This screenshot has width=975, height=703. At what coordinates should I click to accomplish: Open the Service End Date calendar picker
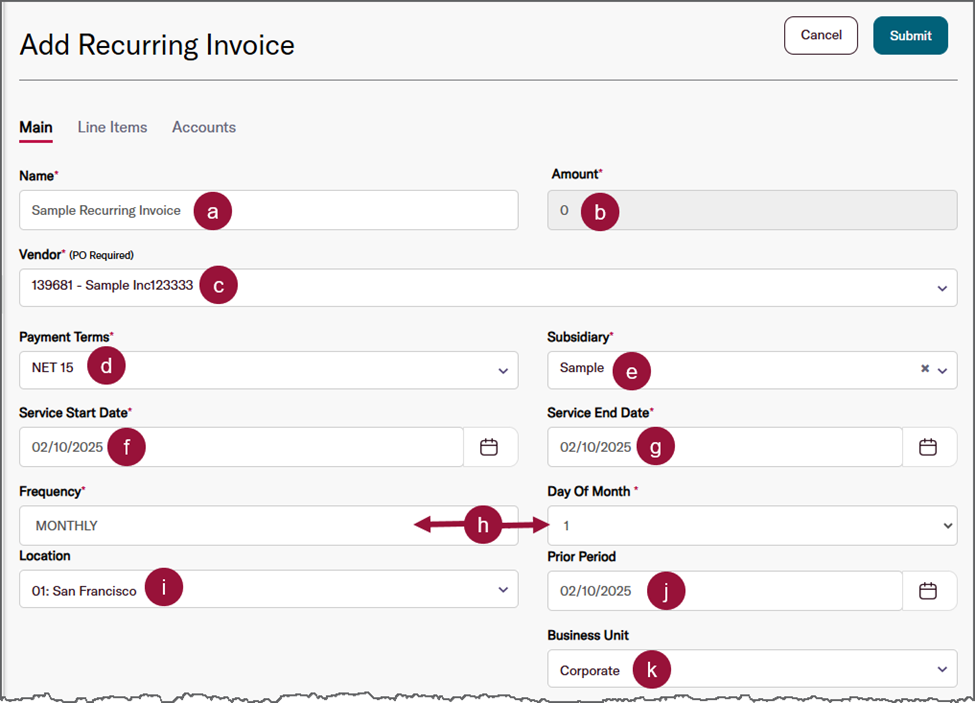pos(928,447)
